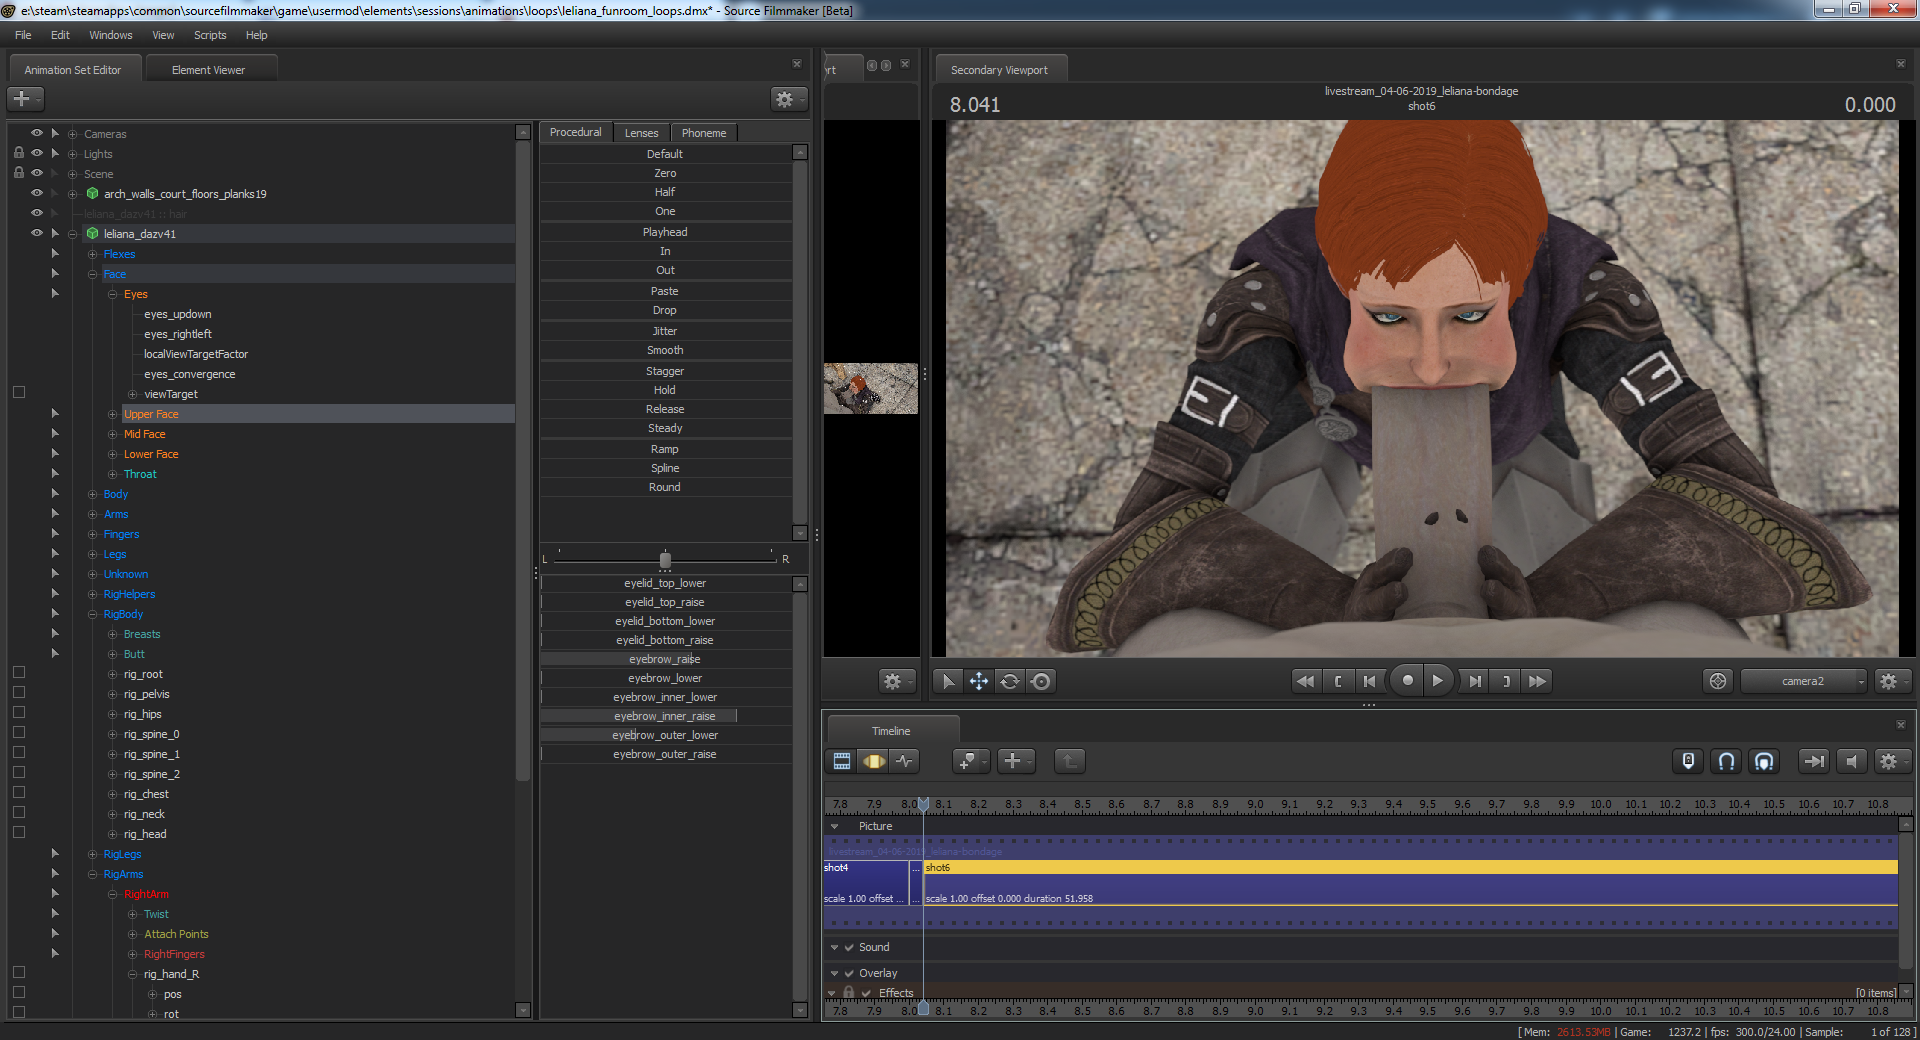The image size is (1920, 1040).
Task: Click the playhead lock icon in timeline toolbar
Action: (x=1688, y=761)
